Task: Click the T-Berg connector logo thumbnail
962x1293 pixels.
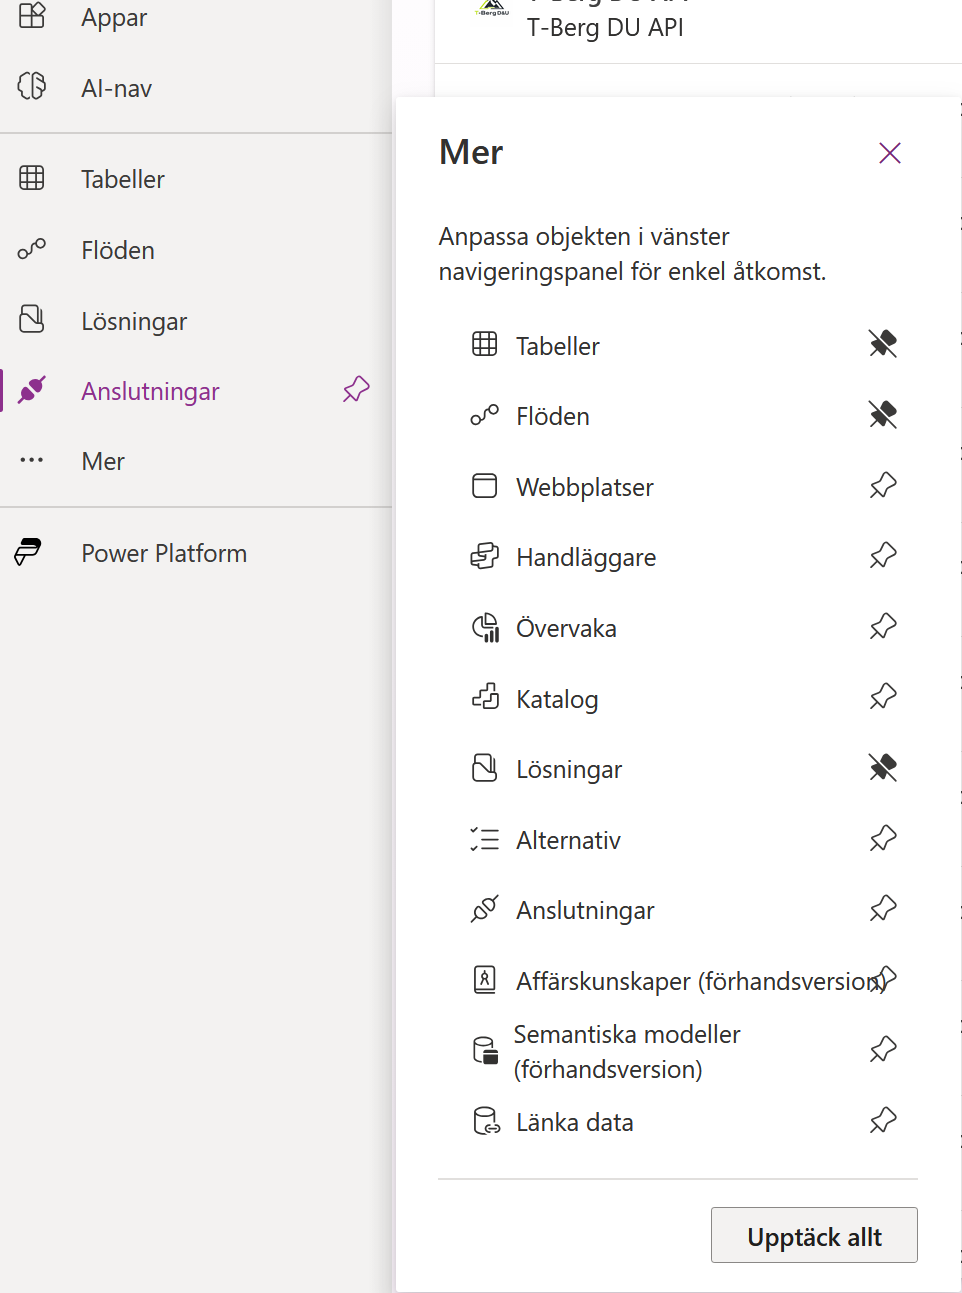Action: [x=491, y=10]
